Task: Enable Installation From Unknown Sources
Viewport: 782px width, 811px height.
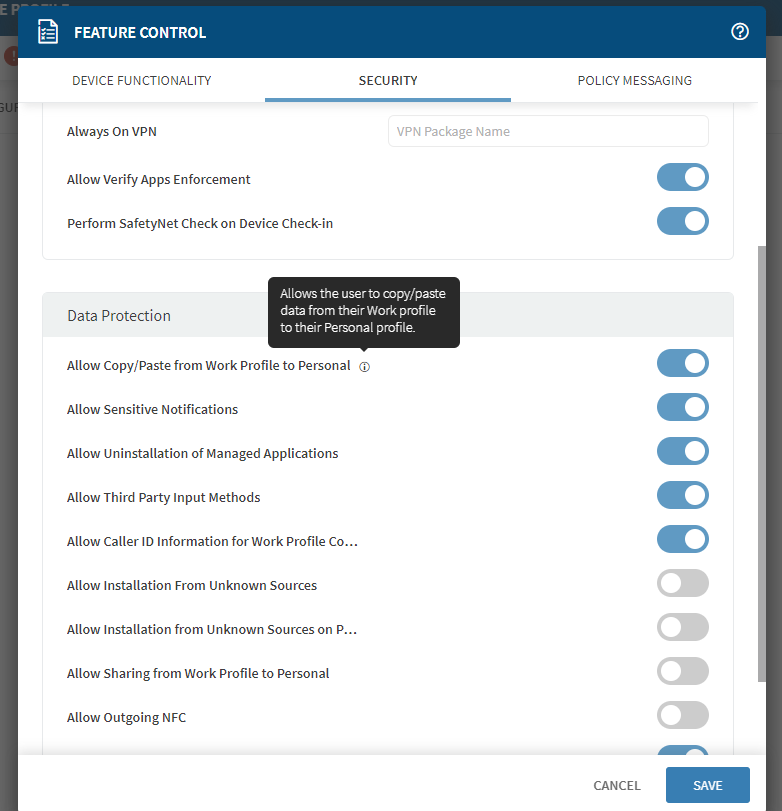Action: [682, 584]
